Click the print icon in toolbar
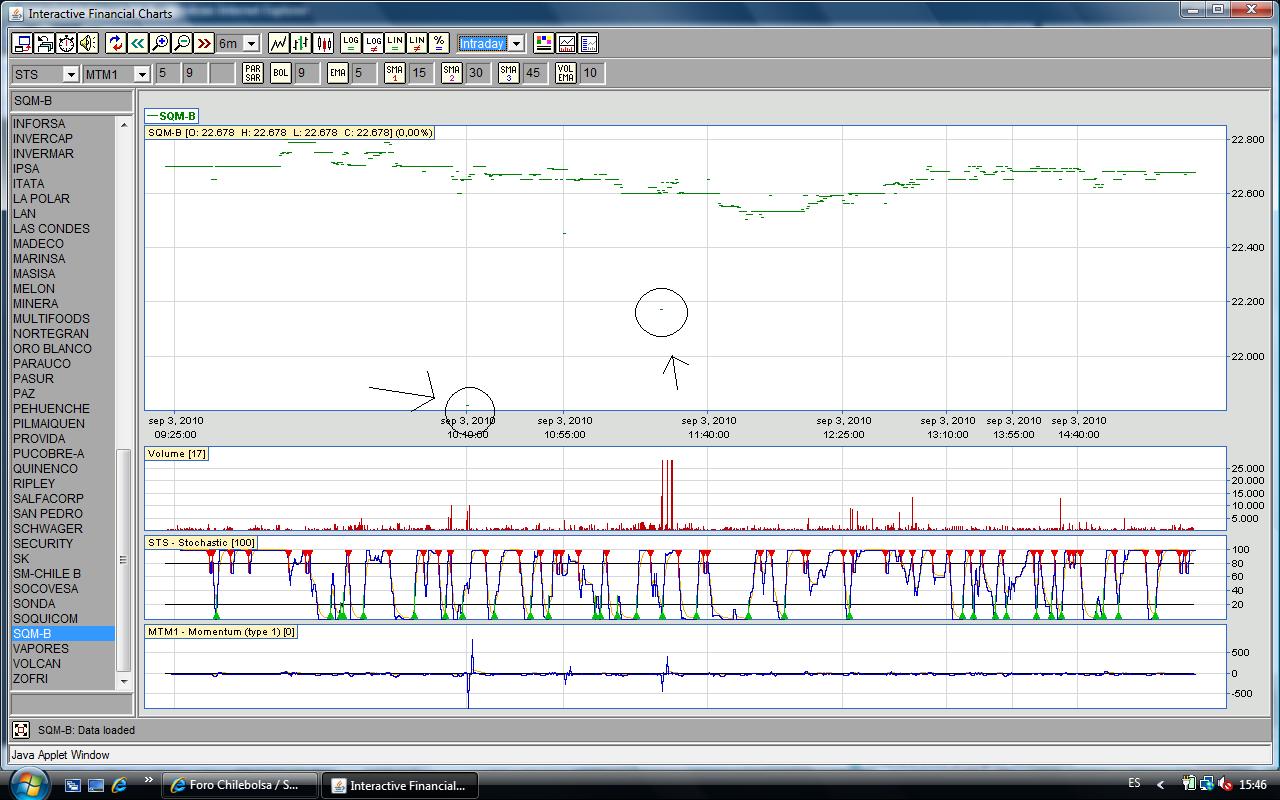Viewport: 1280px width, 800px height. (44, 43)
